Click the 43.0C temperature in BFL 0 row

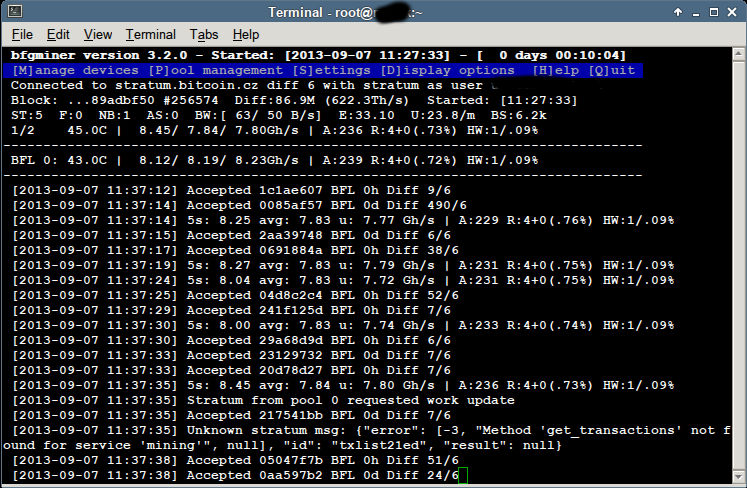click(87, 161)
